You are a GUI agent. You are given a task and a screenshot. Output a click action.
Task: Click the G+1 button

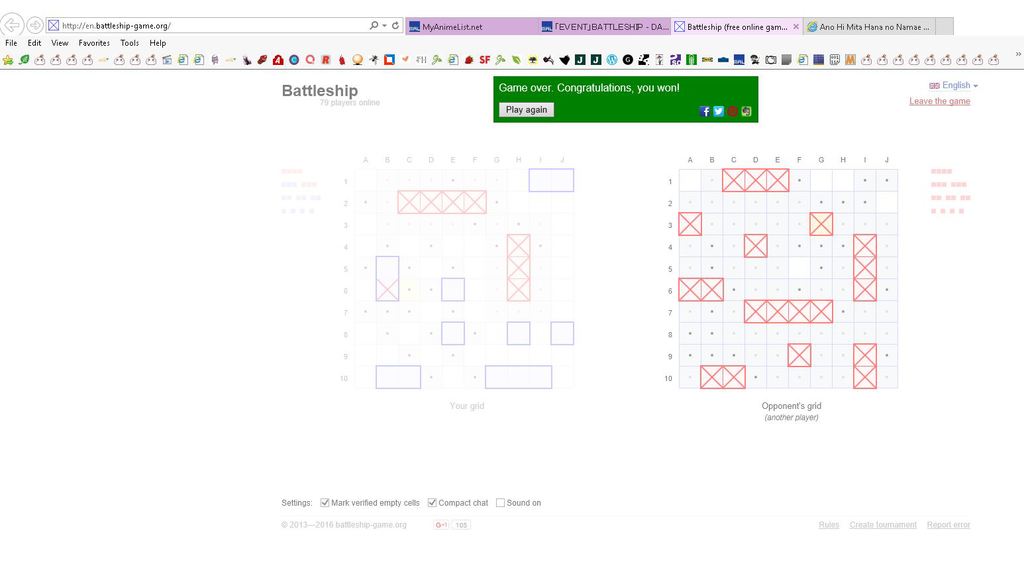[x=441, y=525]
